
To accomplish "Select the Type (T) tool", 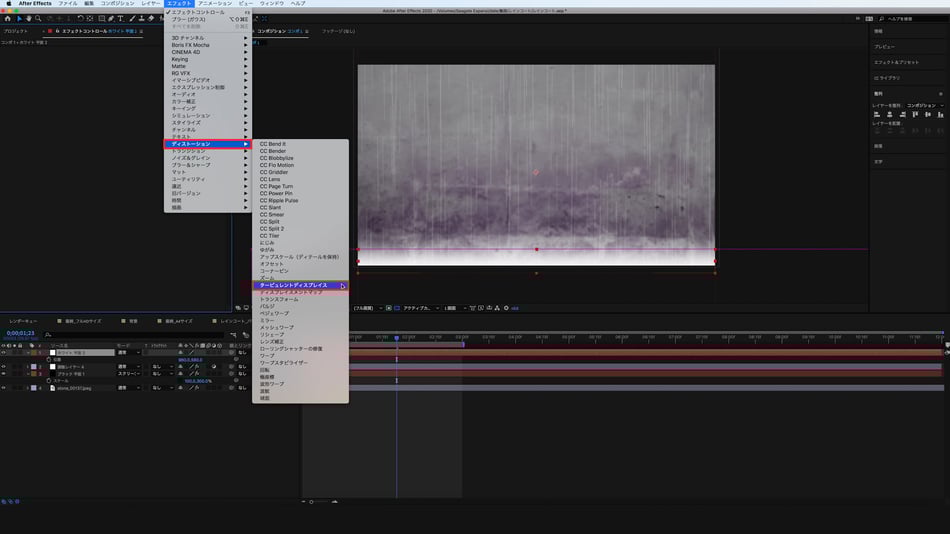I will pyautogui.click(x=121, y=18).
